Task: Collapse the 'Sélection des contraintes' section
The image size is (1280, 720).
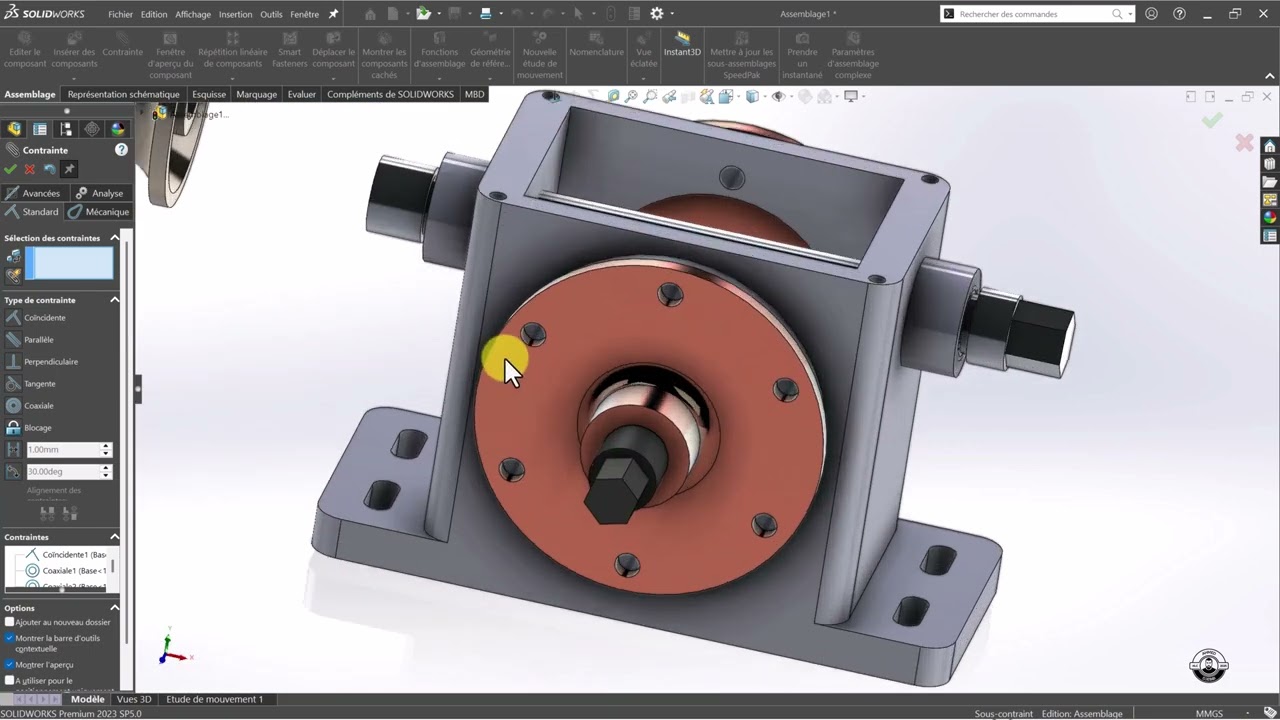Action: coord(114,238)
